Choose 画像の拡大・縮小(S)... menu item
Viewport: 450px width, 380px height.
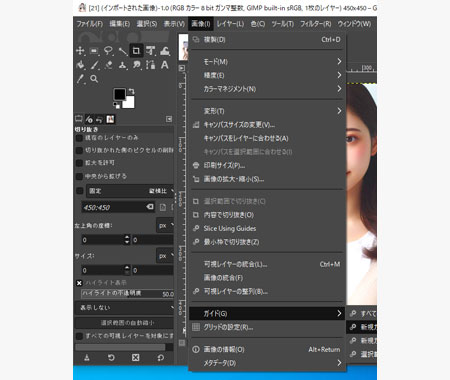268,179
